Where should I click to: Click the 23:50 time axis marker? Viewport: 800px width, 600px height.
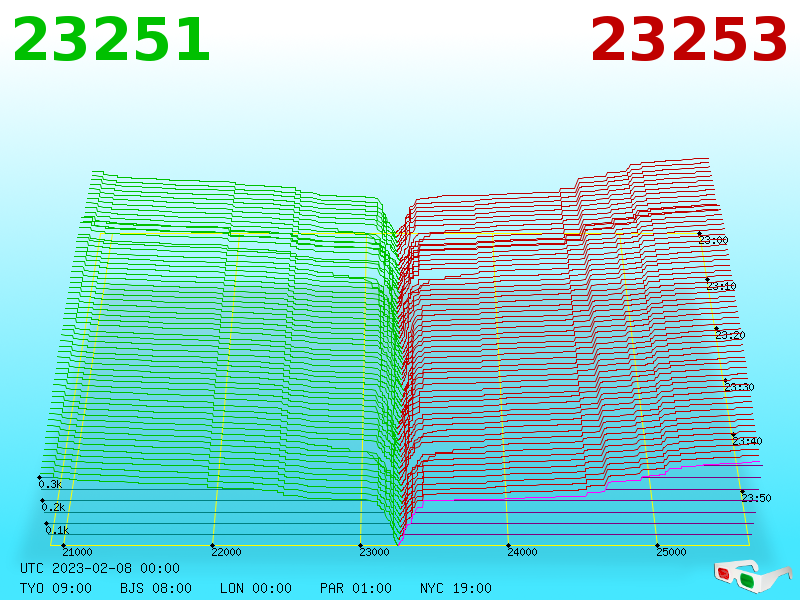point(756,498)
